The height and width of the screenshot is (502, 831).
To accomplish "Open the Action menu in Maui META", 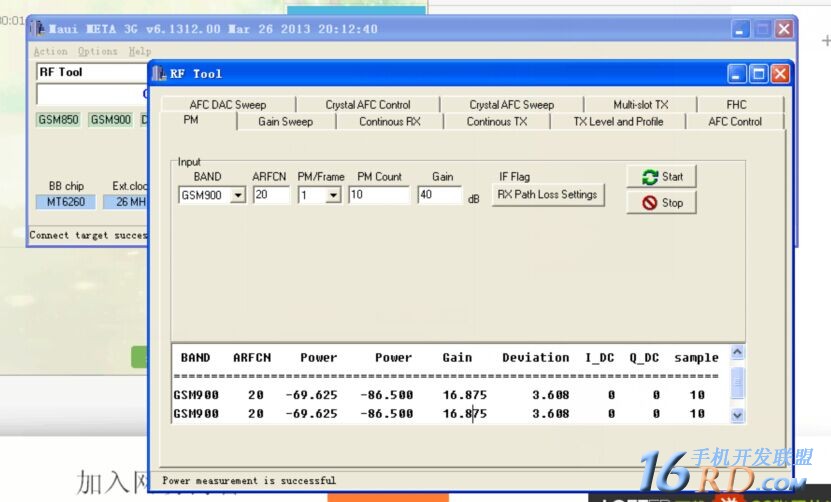I will [50, 51].
